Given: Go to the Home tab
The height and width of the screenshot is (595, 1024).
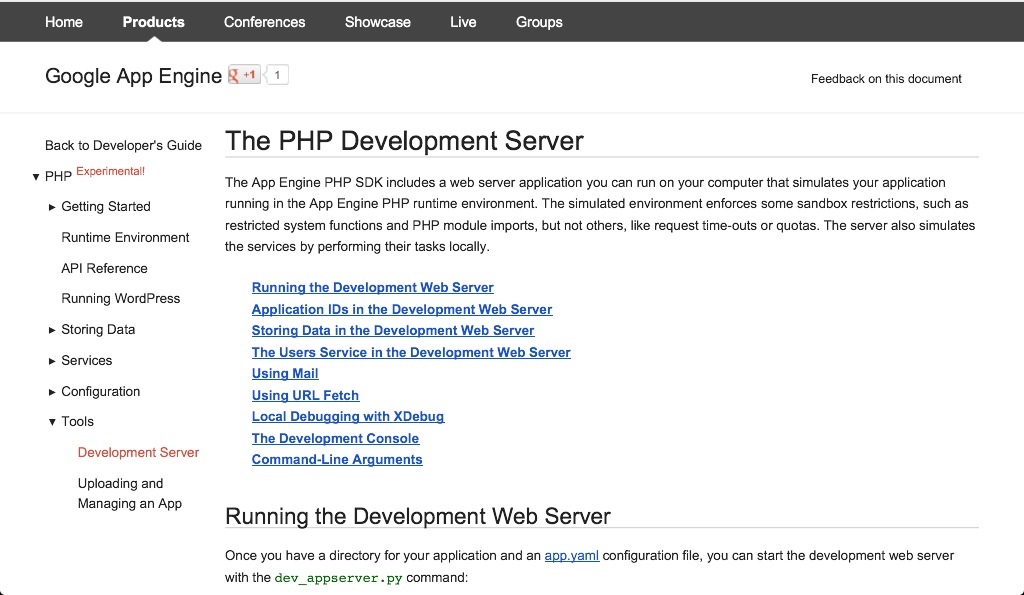Looking at the screenshot, I should [x=64, y=22].
